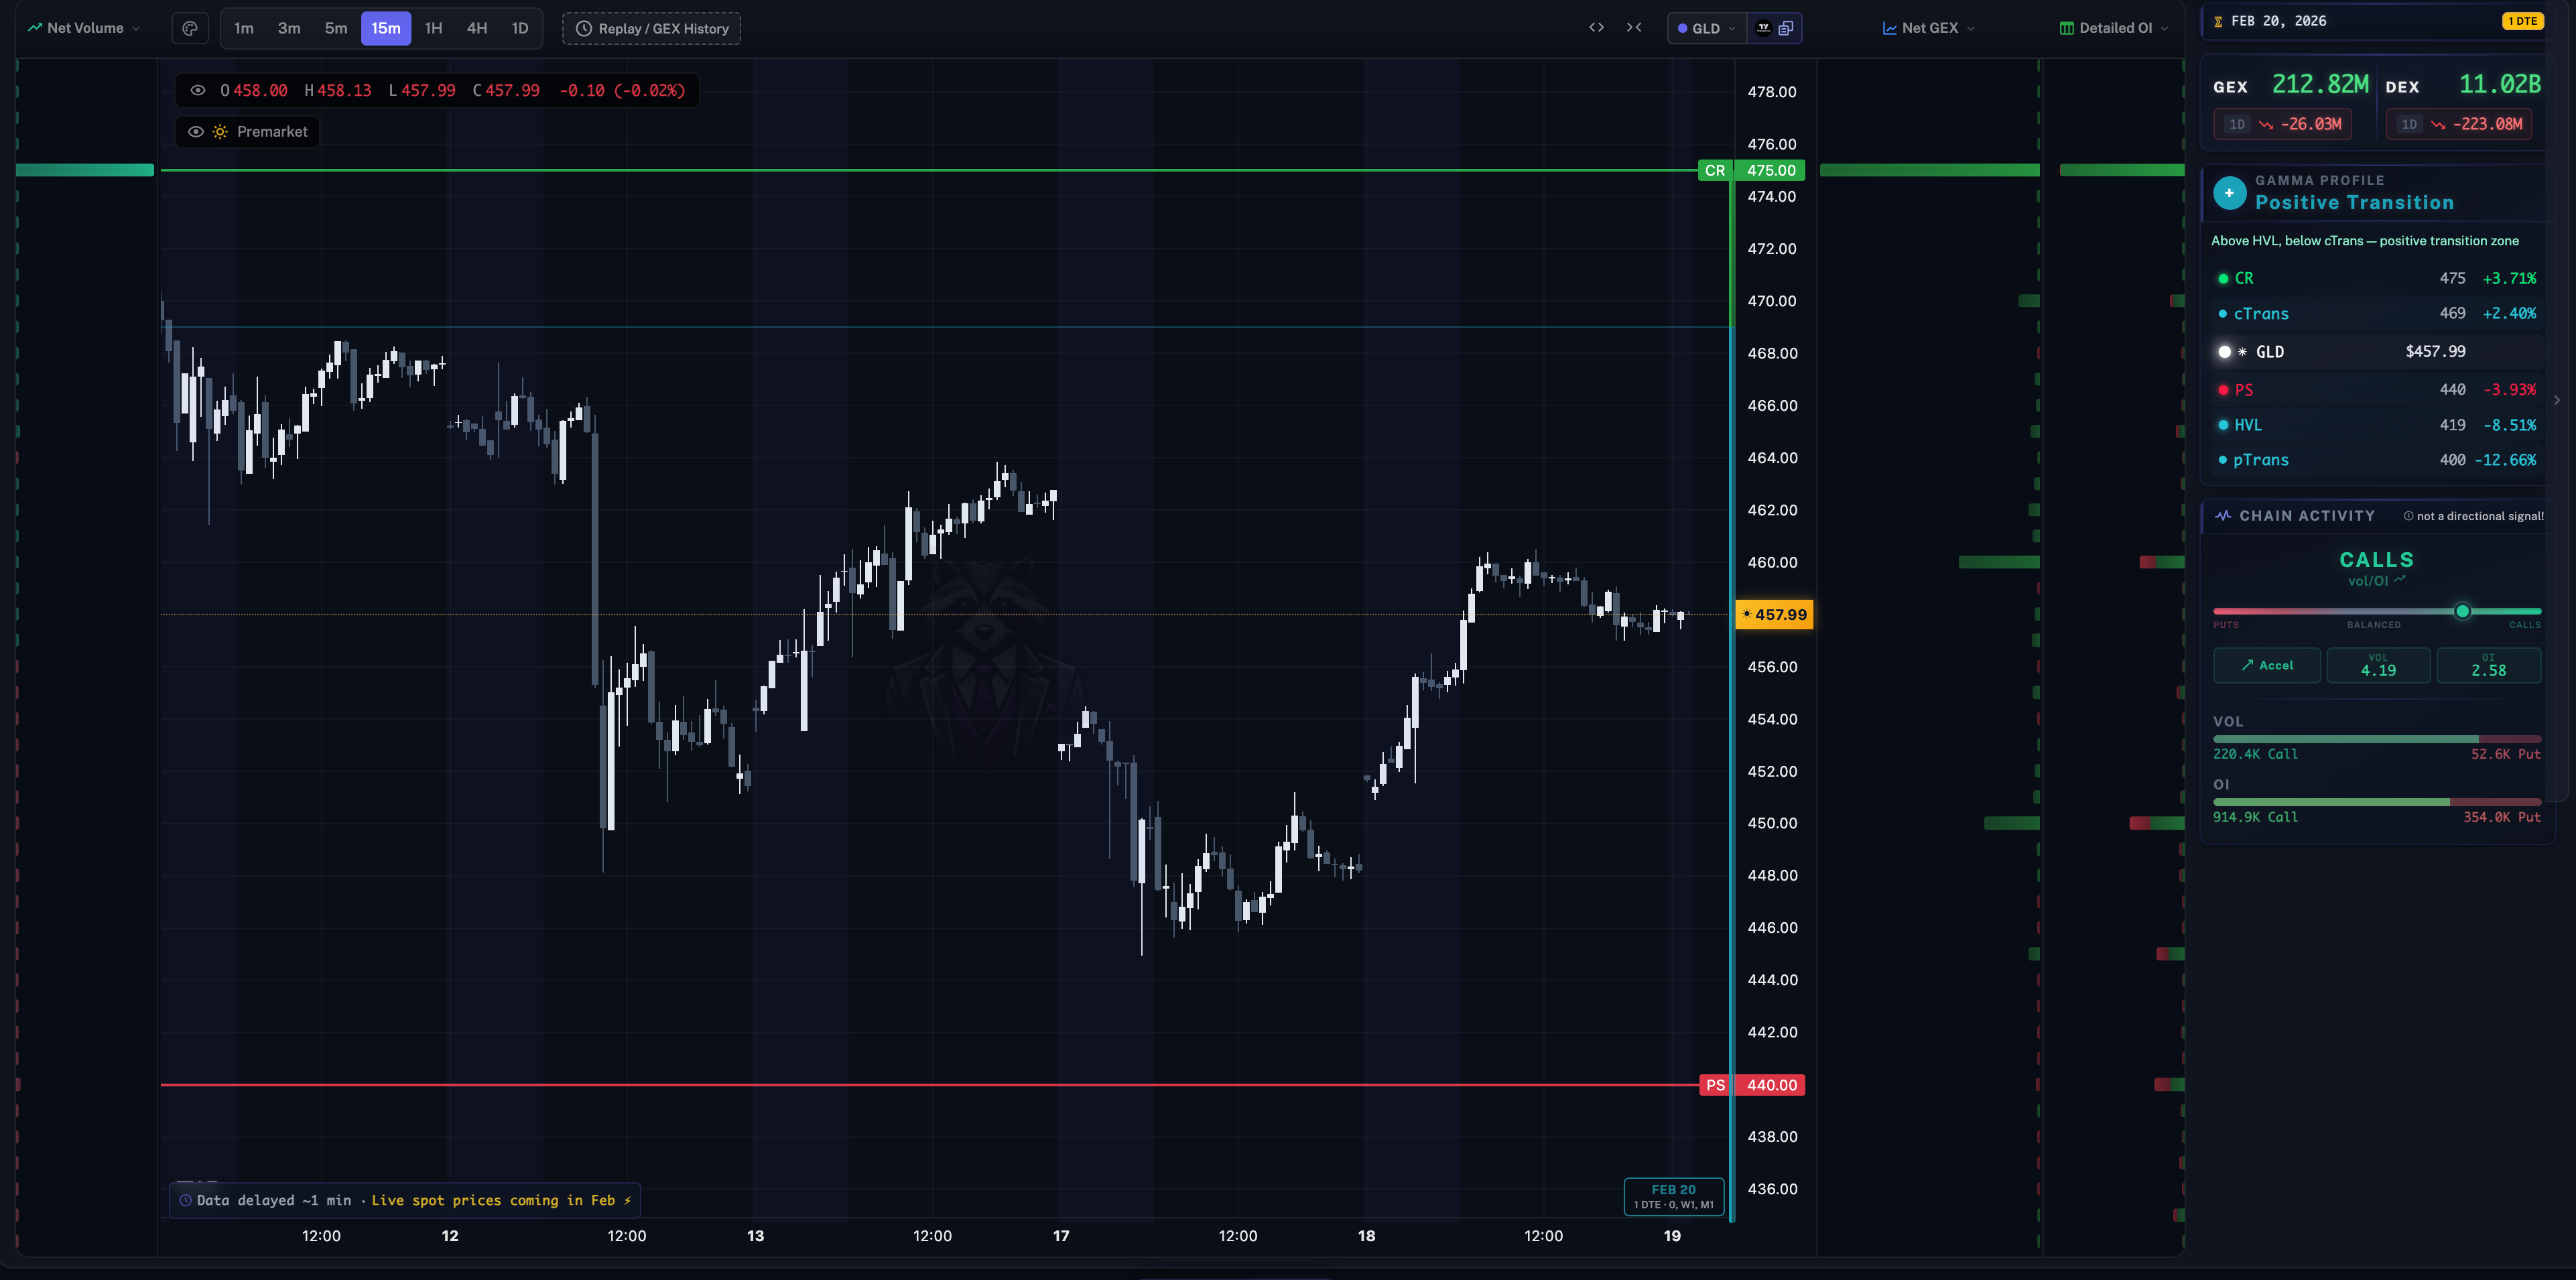
Task: Toggle OHLC values visibility eye
Action: click(198, 90)
